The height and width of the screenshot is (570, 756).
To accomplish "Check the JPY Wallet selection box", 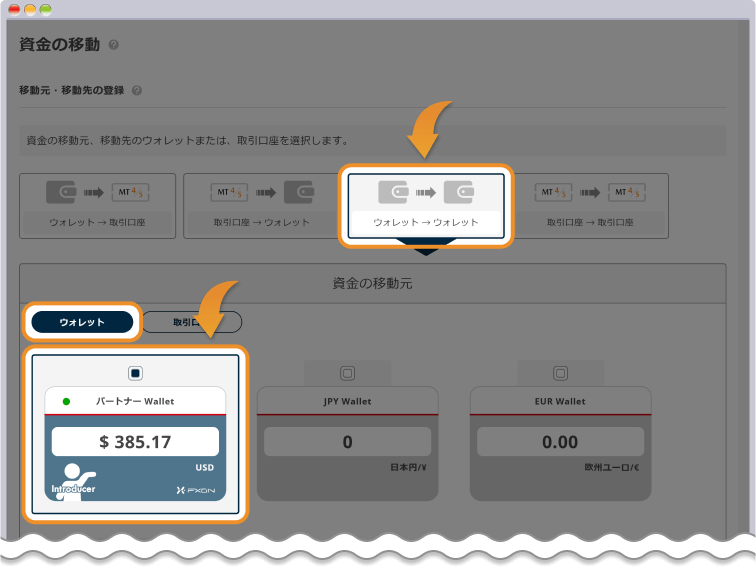I will click(348, 373).
